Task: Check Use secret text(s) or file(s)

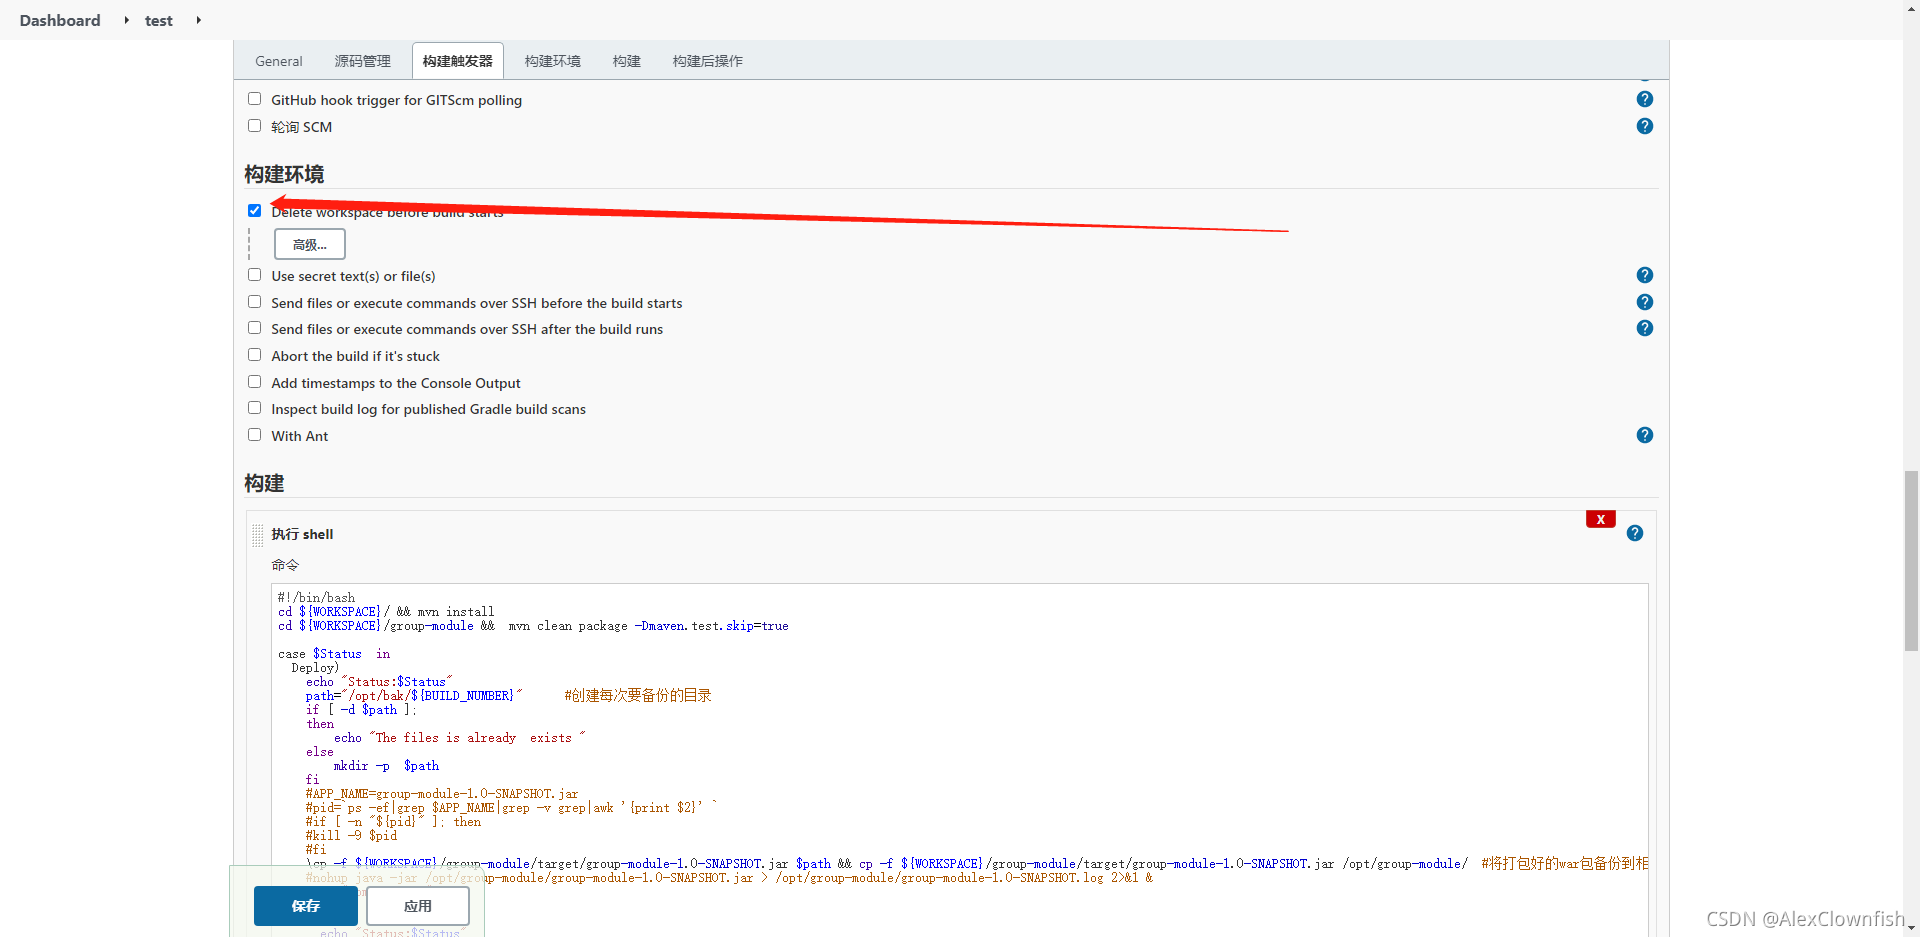Action: pos(254,275)
